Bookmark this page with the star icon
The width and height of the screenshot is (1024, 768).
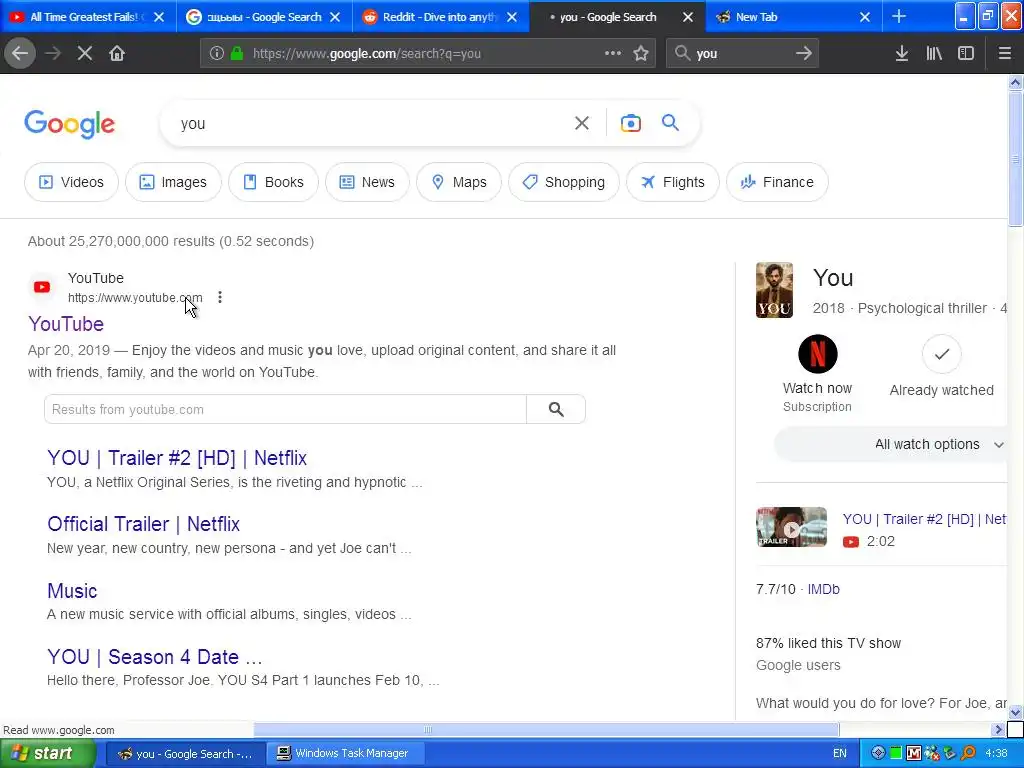641,54
